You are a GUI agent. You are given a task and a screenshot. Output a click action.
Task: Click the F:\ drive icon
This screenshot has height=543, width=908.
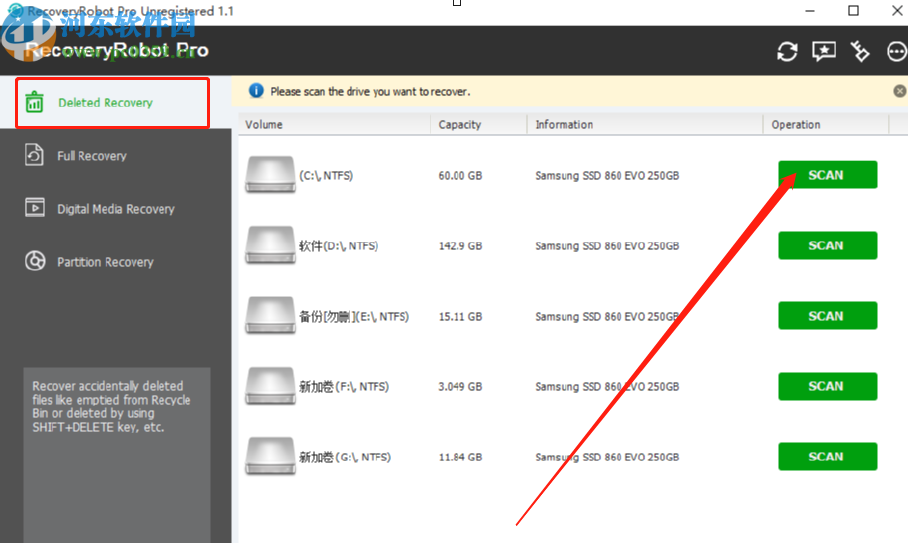(x=270, y=386)
